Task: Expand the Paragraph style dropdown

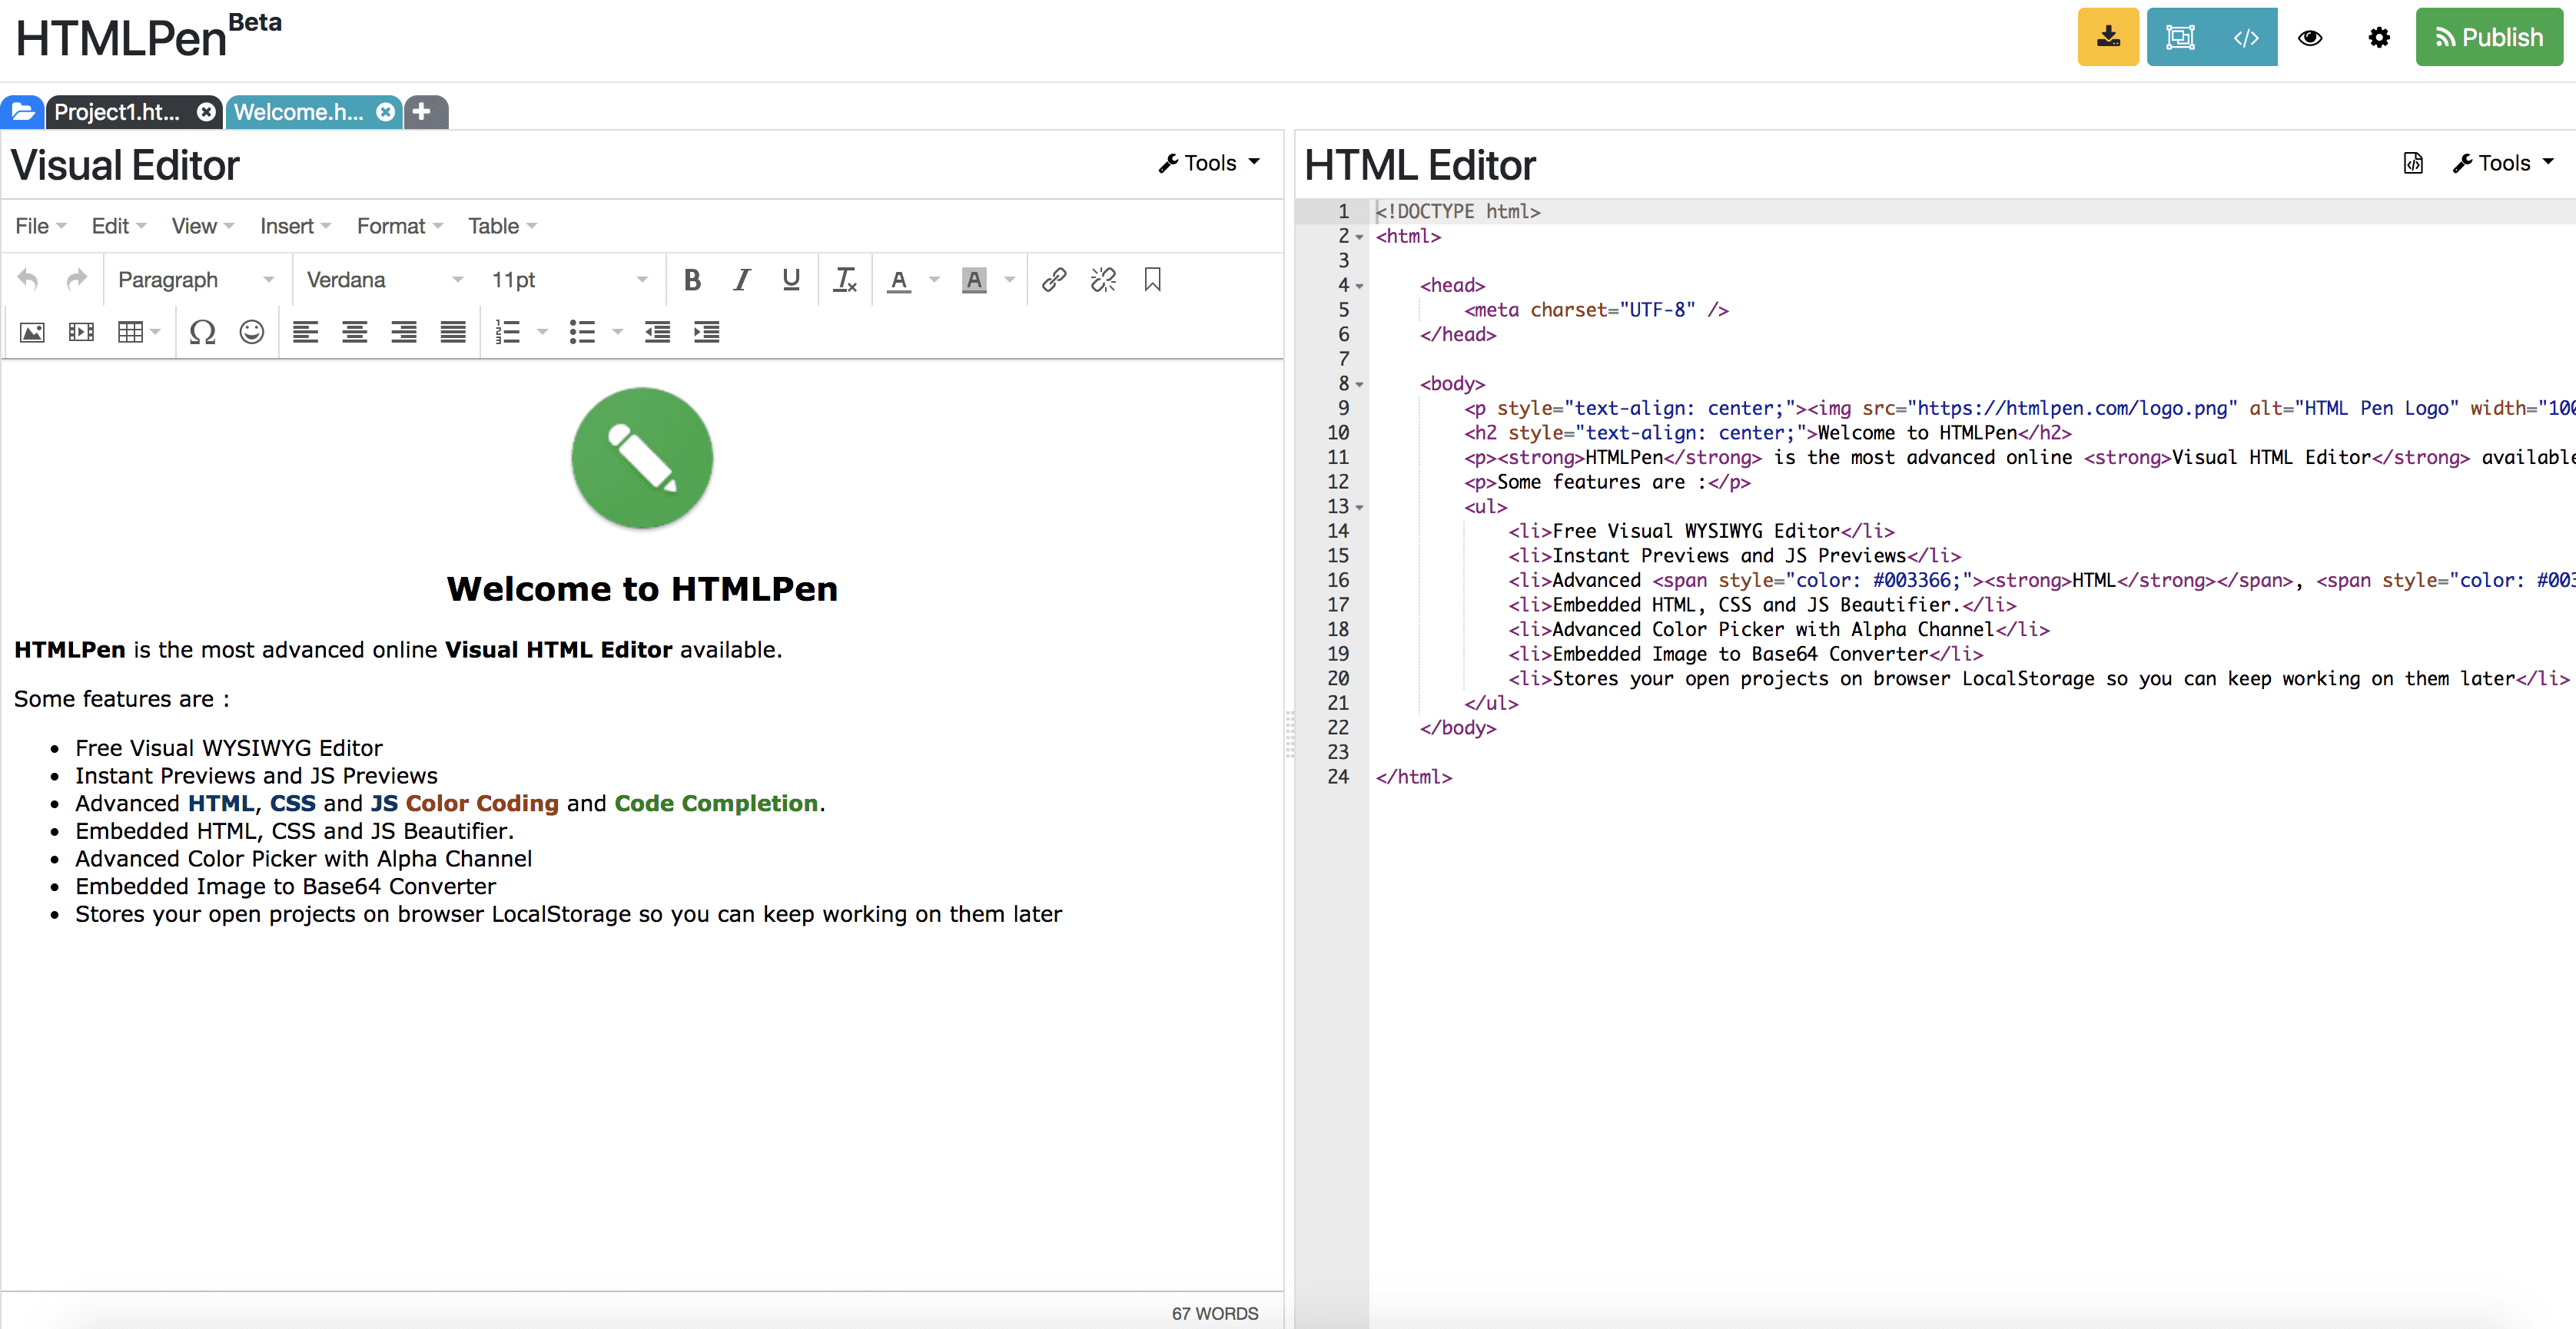Action: tap(191, 278)
